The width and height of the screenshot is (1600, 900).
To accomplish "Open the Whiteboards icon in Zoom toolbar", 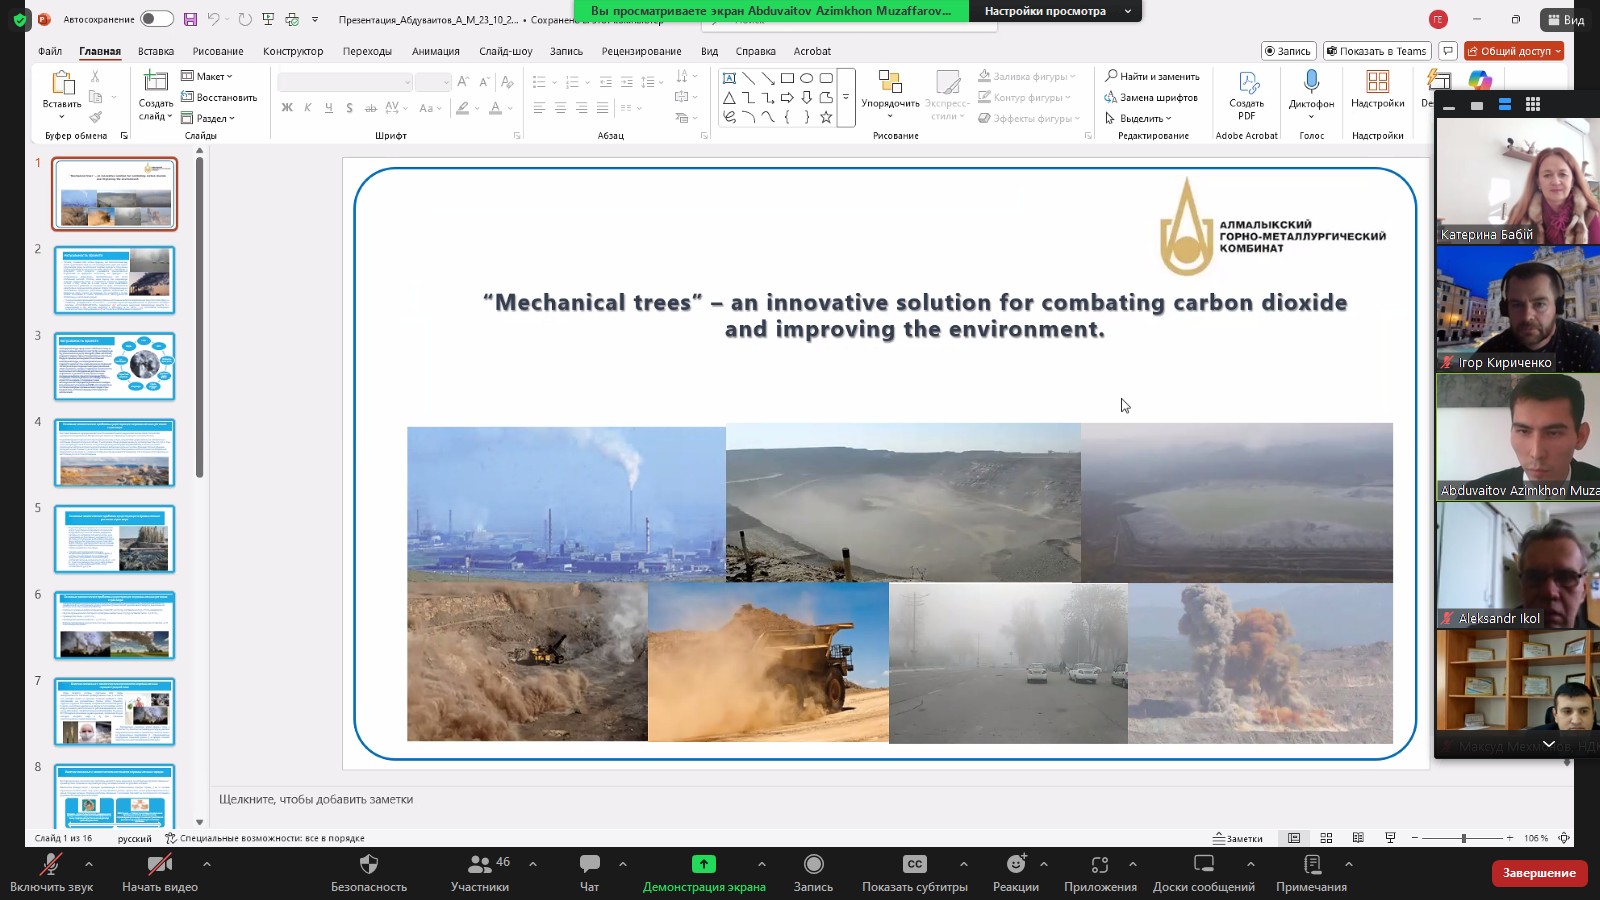I will pyautogui.click(x=1203, y=865).
